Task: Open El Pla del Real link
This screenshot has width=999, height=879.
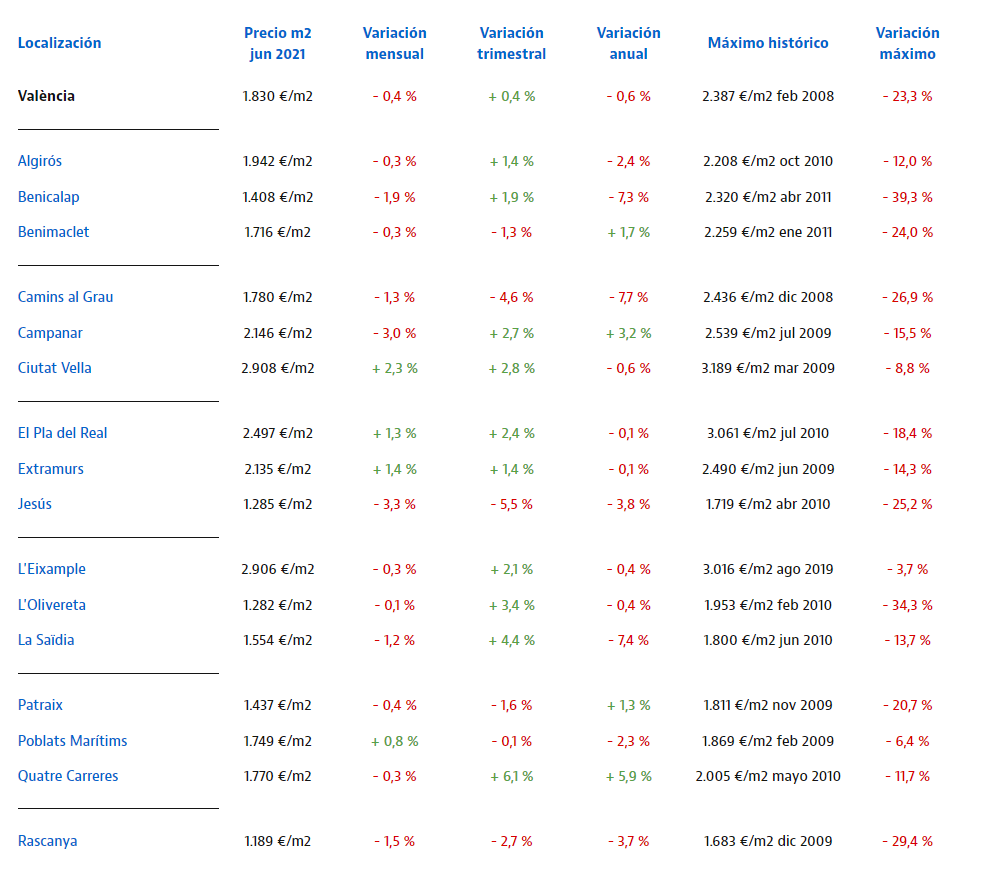Action: point(62,433)
